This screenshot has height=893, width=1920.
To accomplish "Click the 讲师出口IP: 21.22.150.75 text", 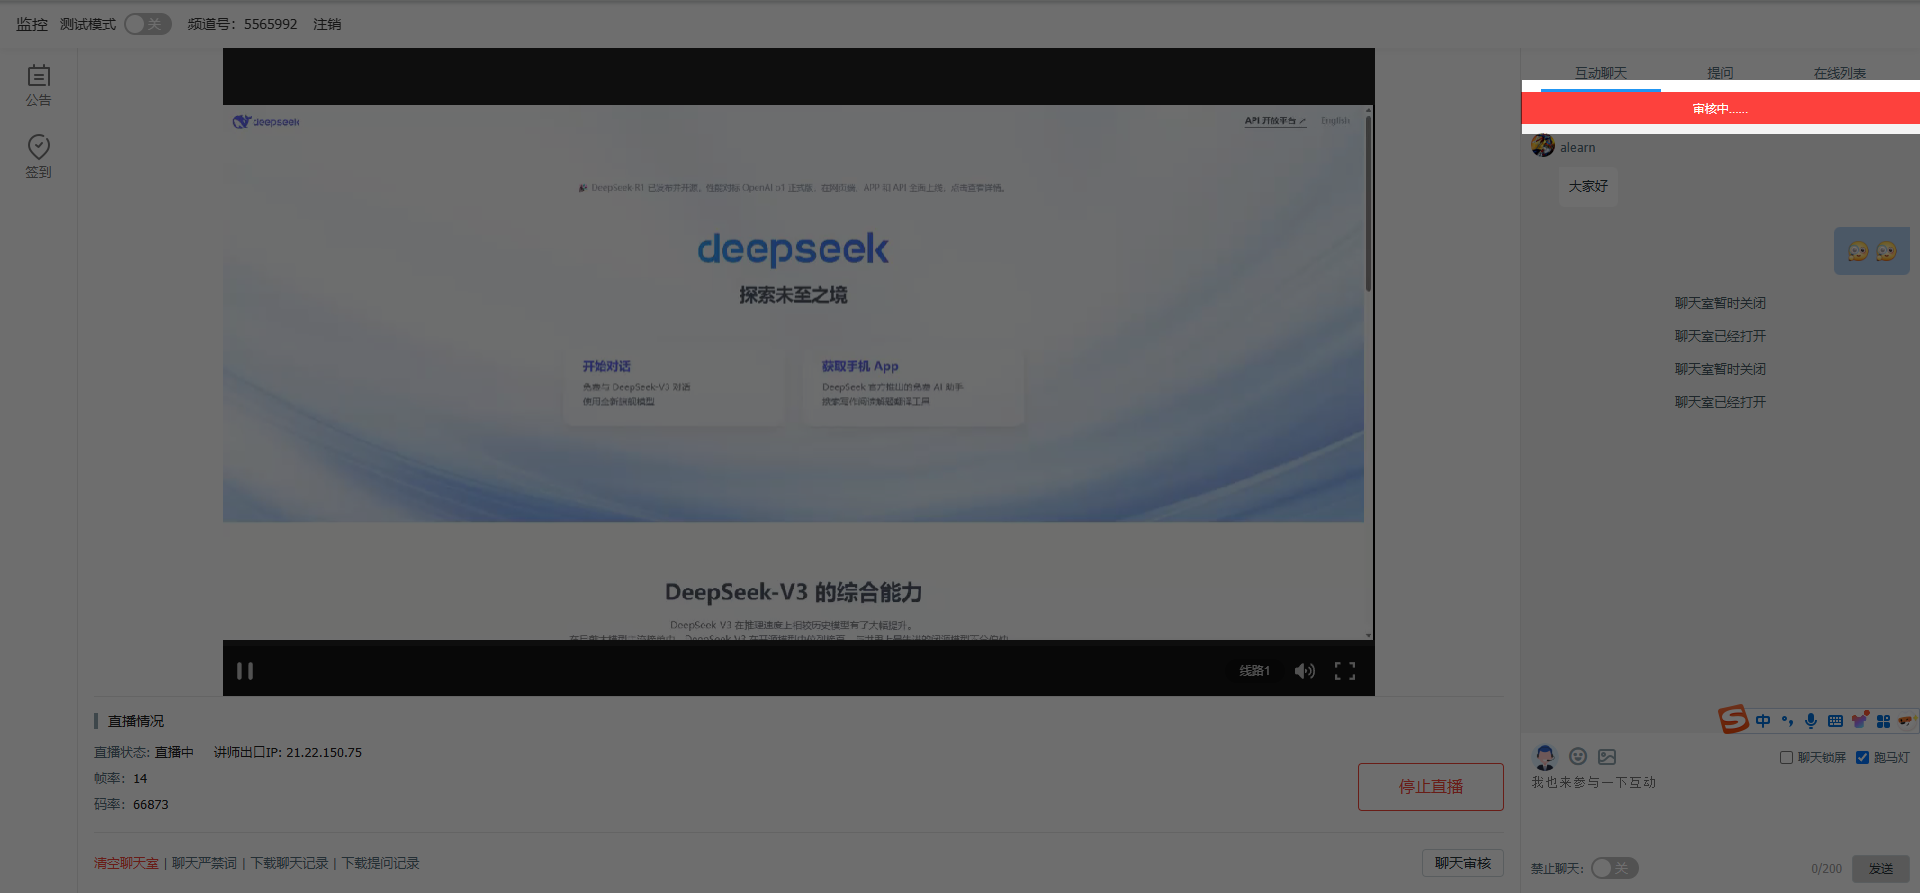I will [x=288, y=752].
